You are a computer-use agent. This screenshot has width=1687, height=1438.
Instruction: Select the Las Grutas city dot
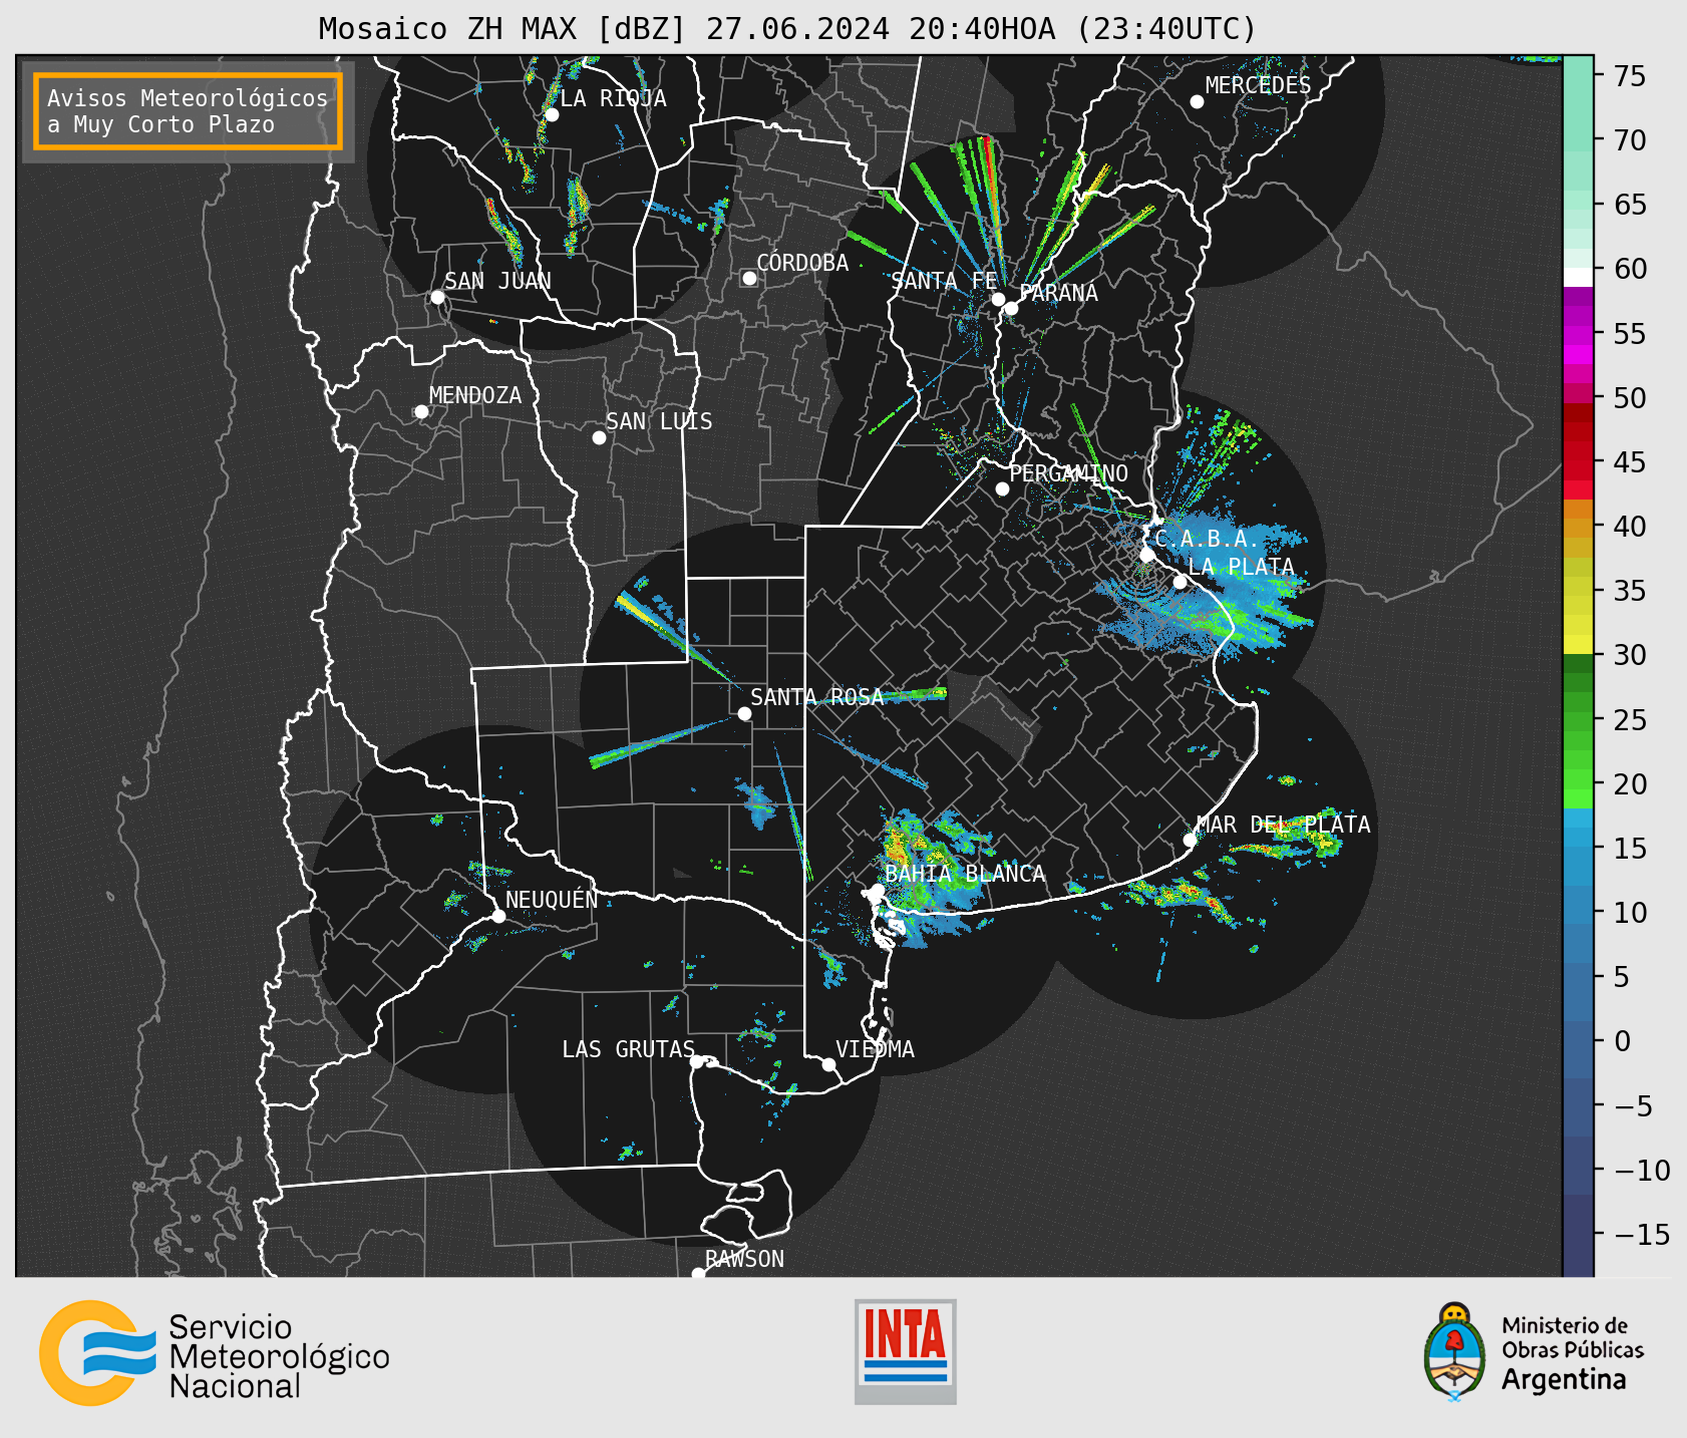697,1062
